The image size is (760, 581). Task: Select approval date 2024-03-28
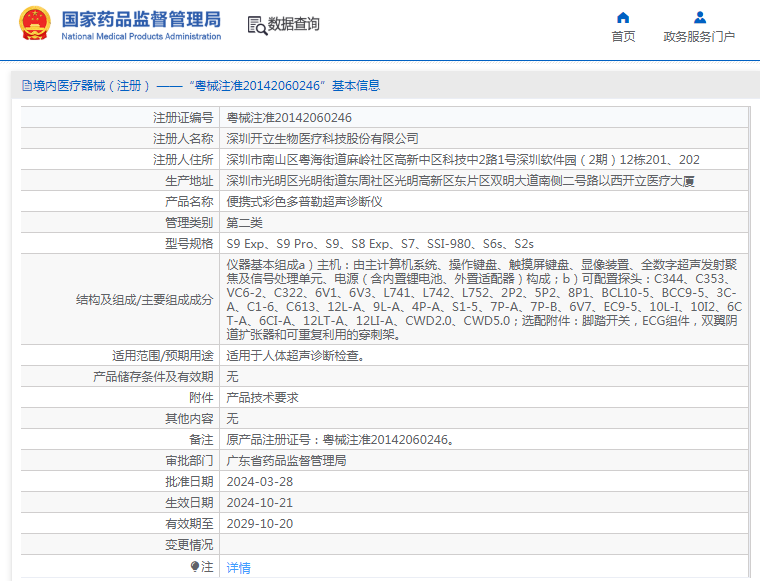pyautogui.click(x=260, y=482)
